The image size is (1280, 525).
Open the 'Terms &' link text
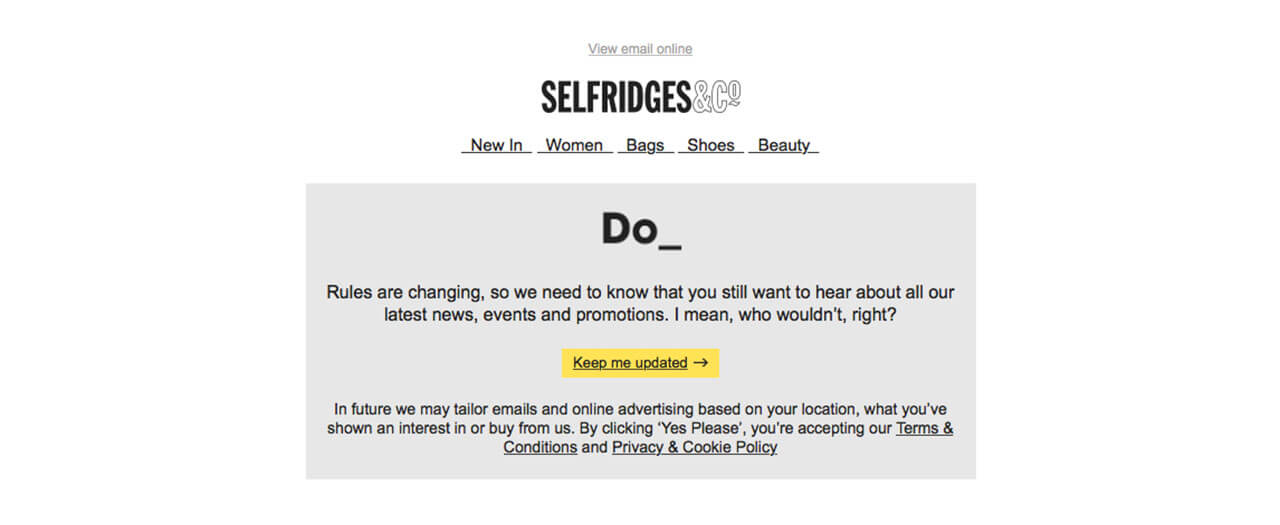pyautogui.click(x=924, y=428)
